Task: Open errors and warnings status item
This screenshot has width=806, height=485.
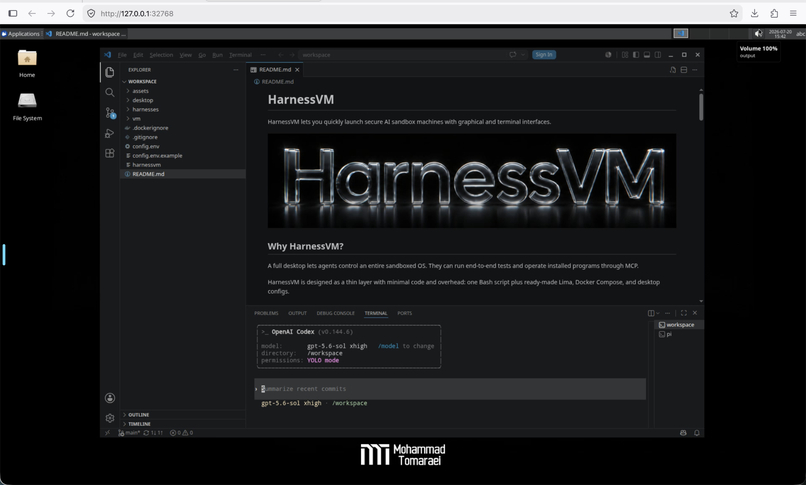Action: click(x=181, y=433)
